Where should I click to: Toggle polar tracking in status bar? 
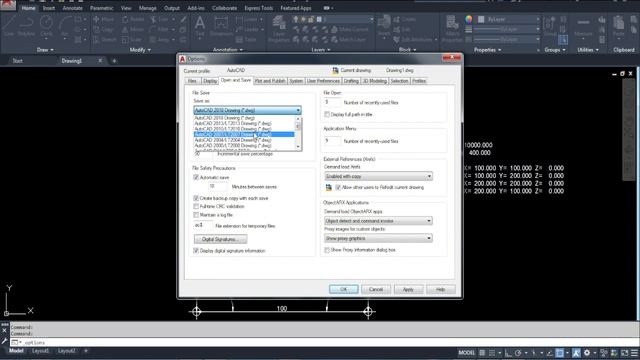coord(518,353)
